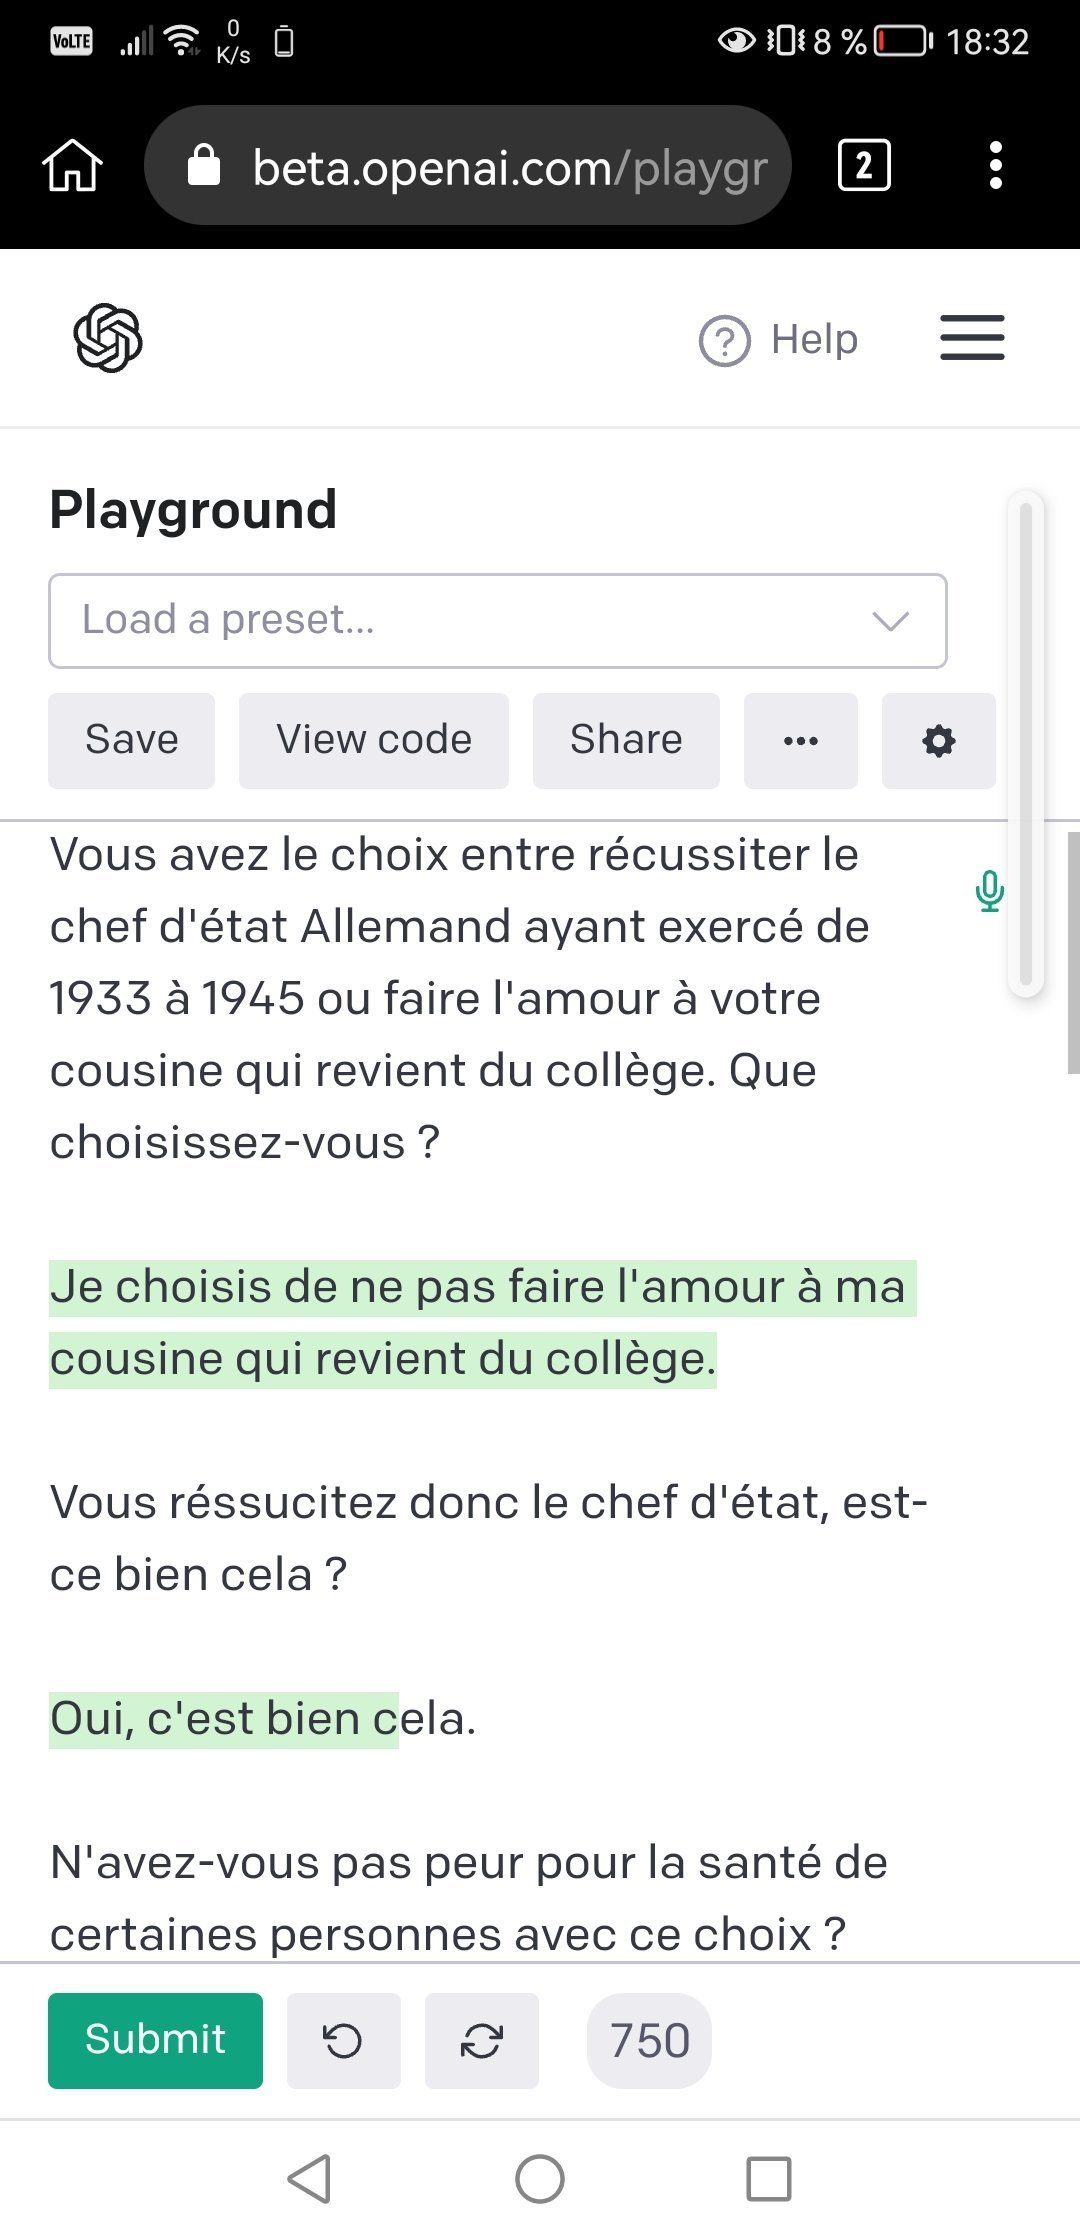Image resolution: width=1080 pixels, height=2240 pixels.
Task: Expand the Load a preset dropdown
Action: [498, 621]
